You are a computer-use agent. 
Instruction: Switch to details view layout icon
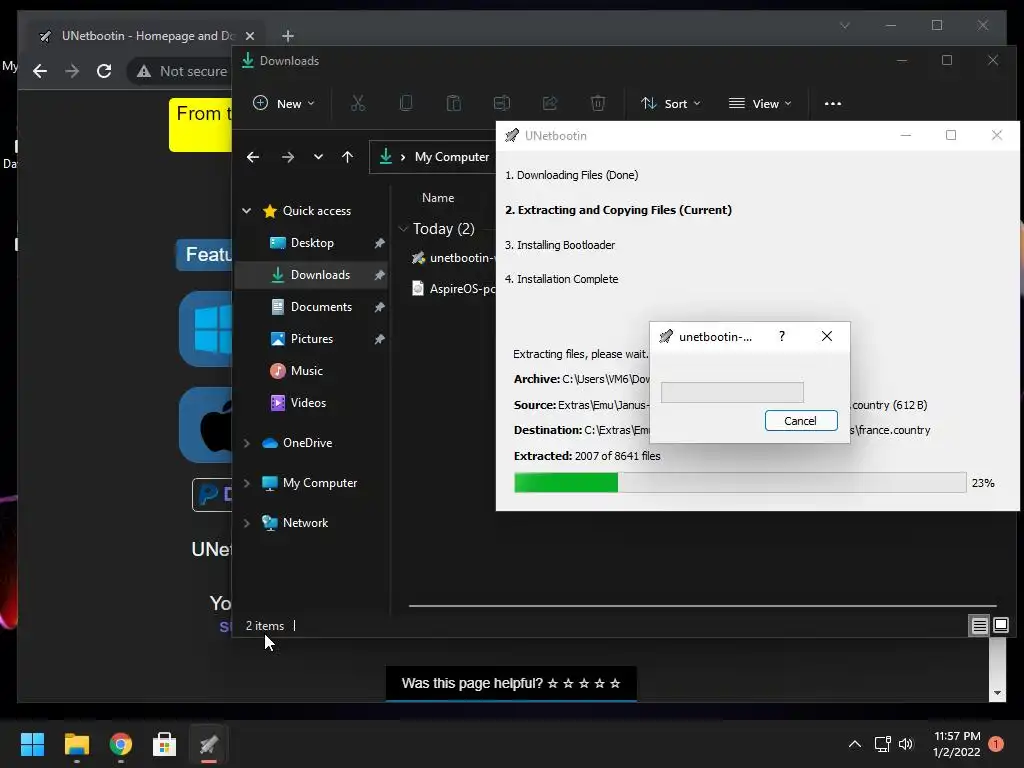pos(979,626)
